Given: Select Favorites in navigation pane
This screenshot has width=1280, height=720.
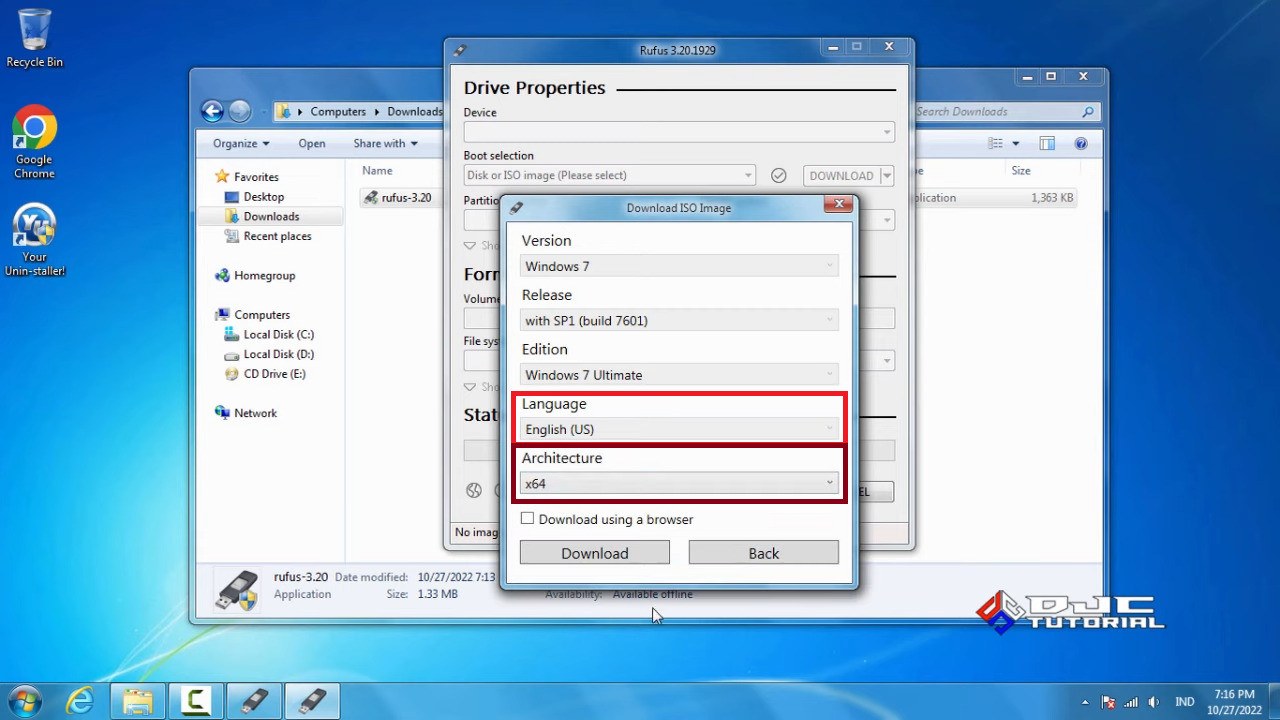Looking at the screenshot, I should (x=256, y=177).
